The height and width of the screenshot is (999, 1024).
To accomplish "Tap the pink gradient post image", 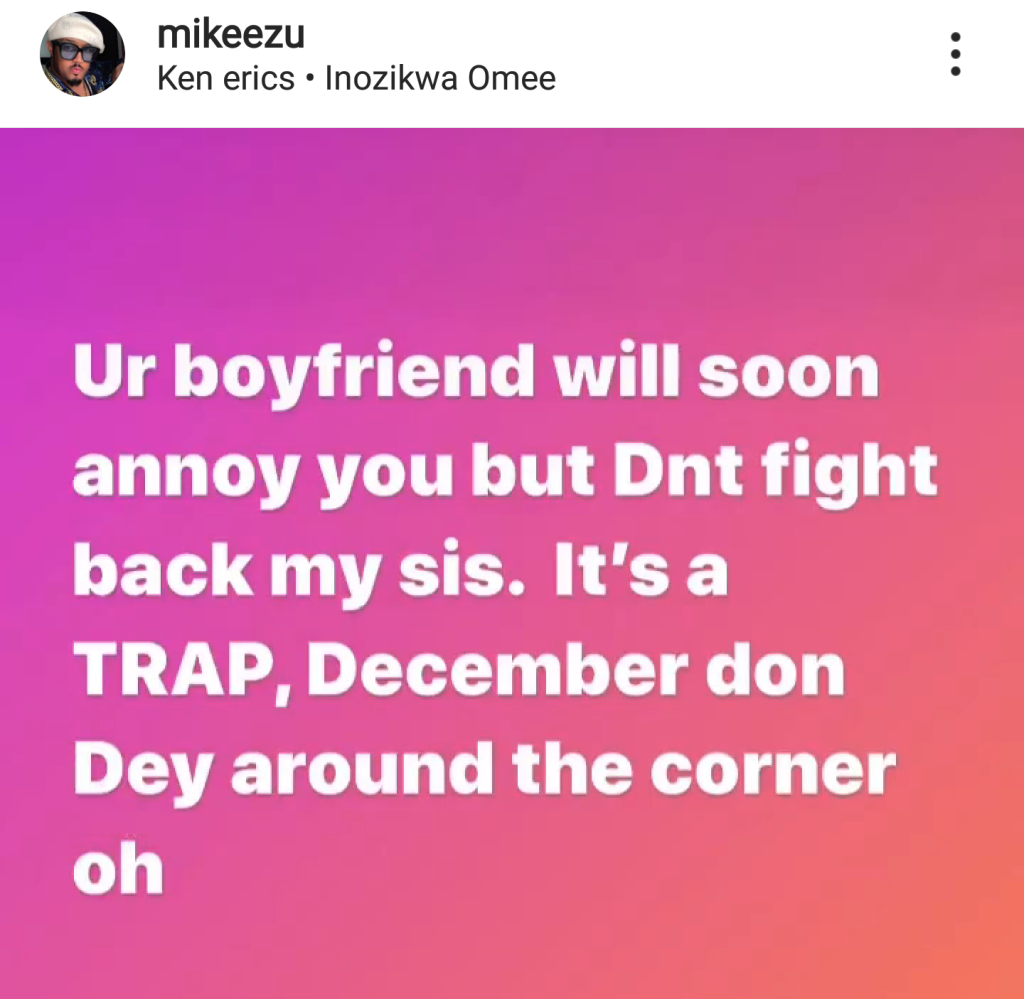I will (512, 563).
